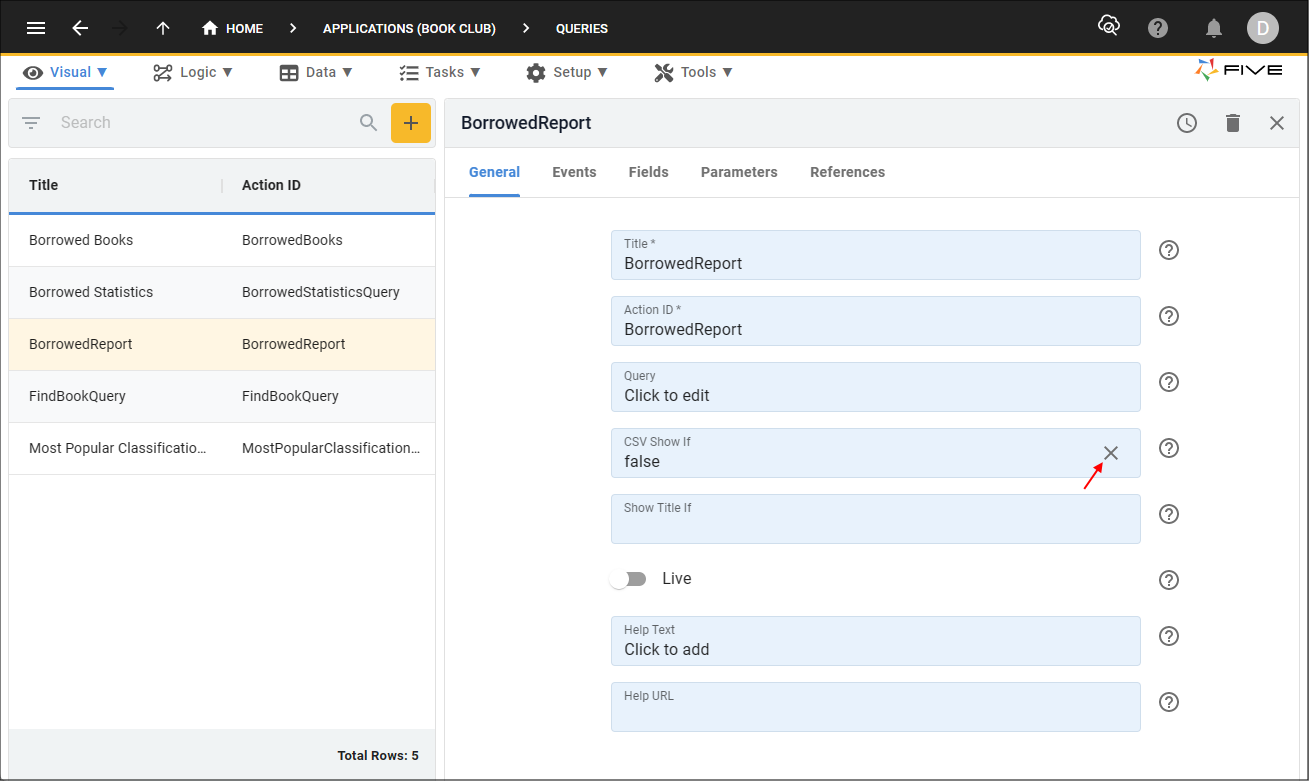Viewport: 1309px width, 781px height.
Task: Click the user avatar D
Action: 1263,28
